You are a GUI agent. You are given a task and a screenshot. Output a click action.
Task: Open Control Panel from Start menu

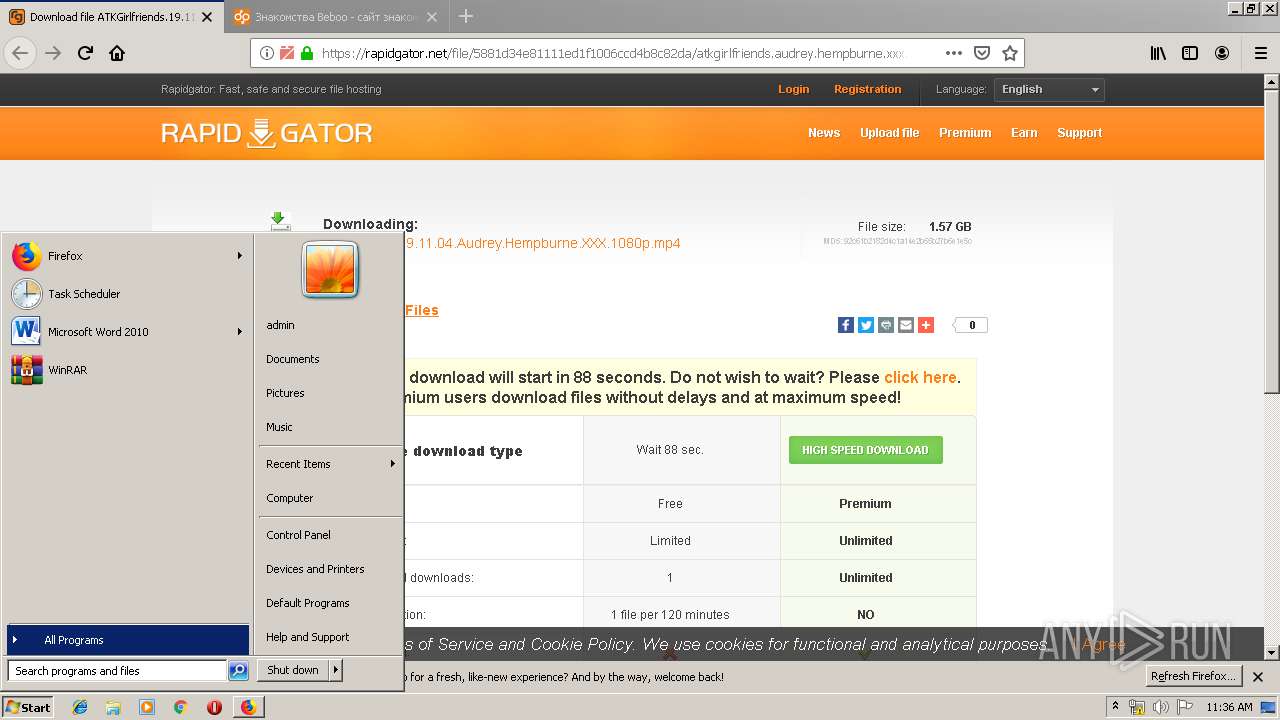pos(330,535)
